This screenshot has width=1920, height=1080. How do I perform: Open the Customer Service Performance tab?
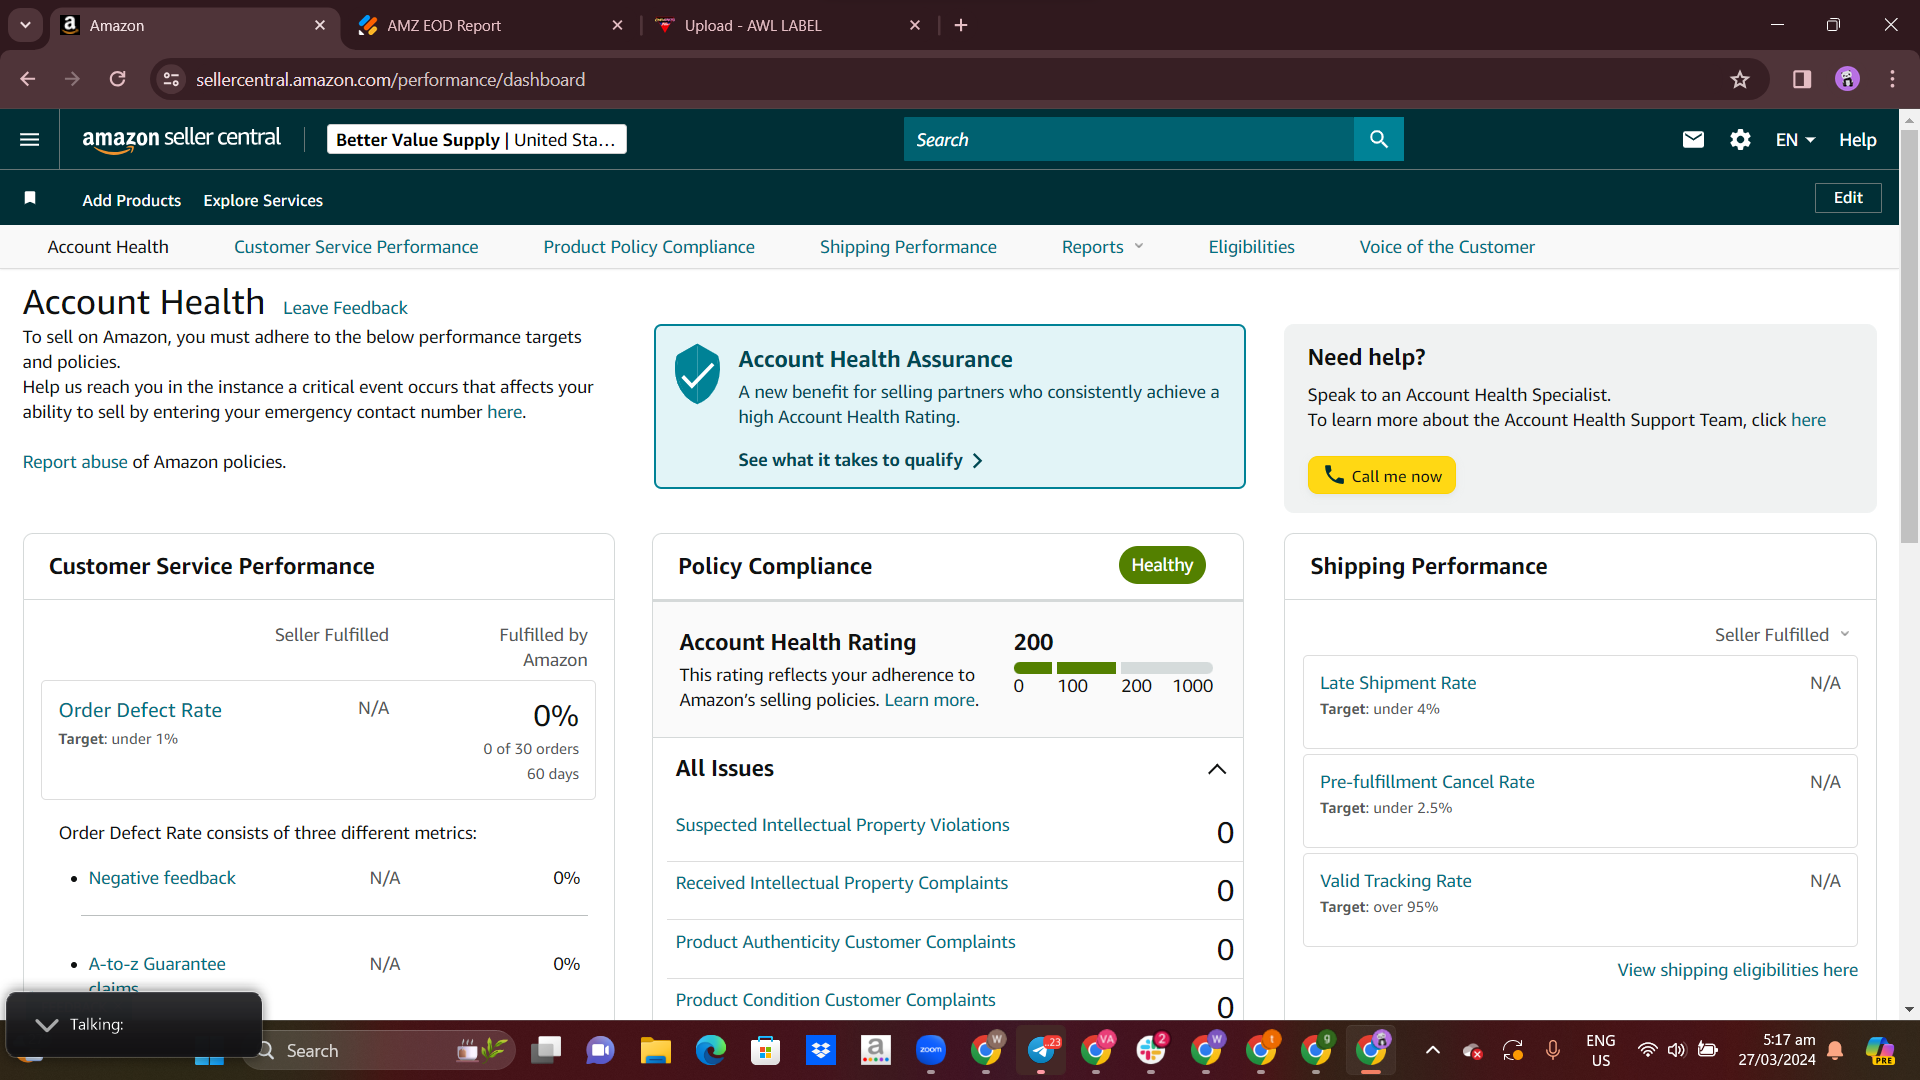click(x=356, y=247)
